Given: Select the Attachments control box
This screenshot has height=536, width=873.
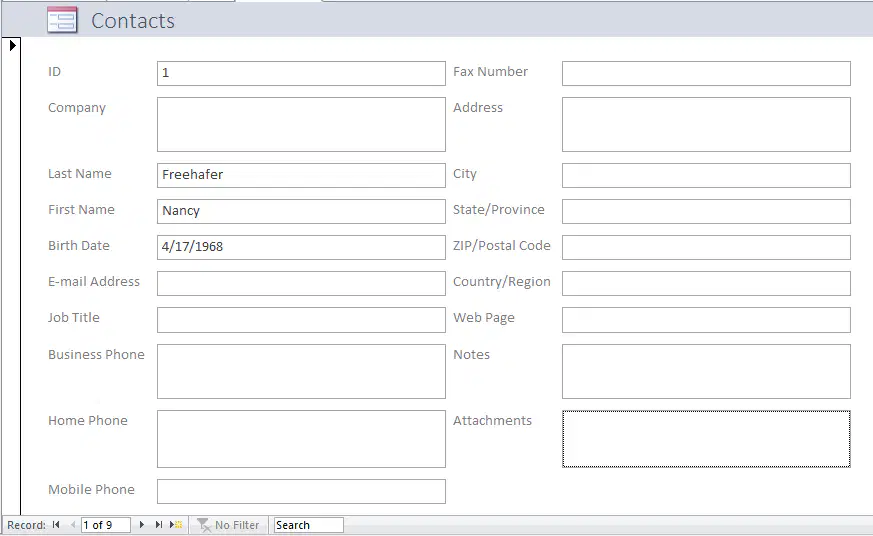Looking at the screenshot, I should click(x=706, y=439).
